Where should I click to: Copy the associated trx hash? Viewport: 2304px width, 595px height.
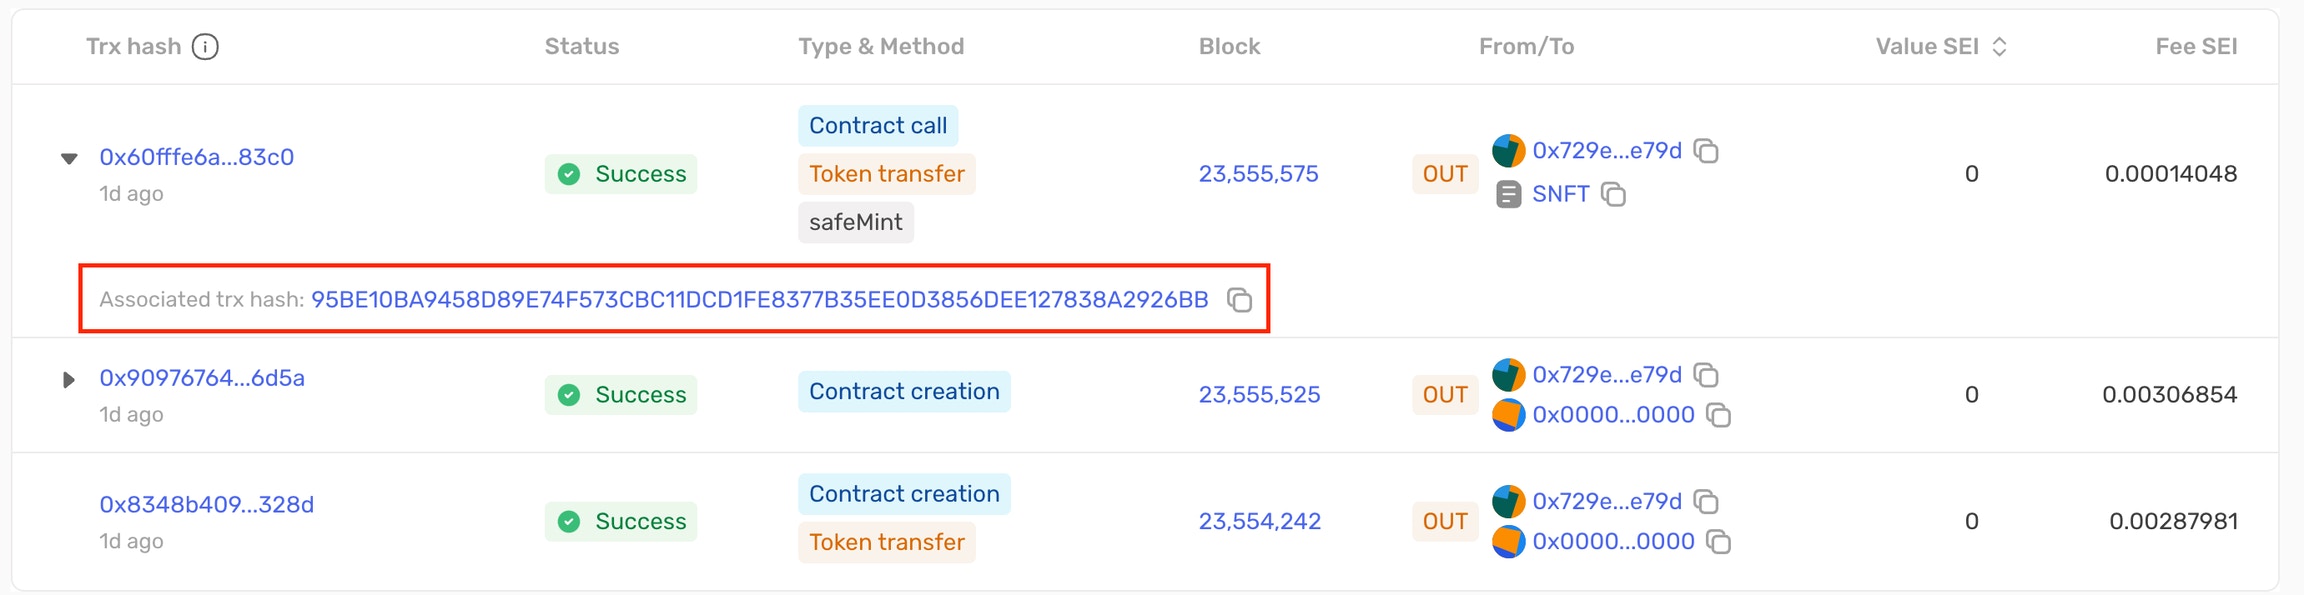[x=1239, y=300]
